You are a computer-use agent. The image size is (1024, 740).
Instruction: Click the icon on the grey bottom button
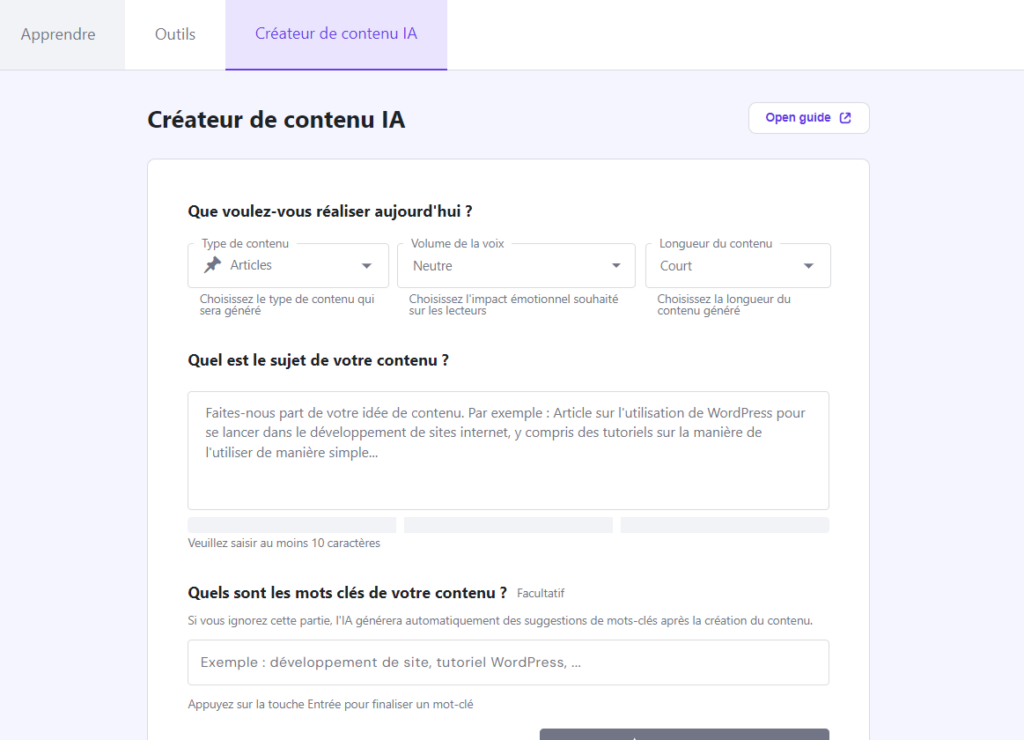point(633,737)
